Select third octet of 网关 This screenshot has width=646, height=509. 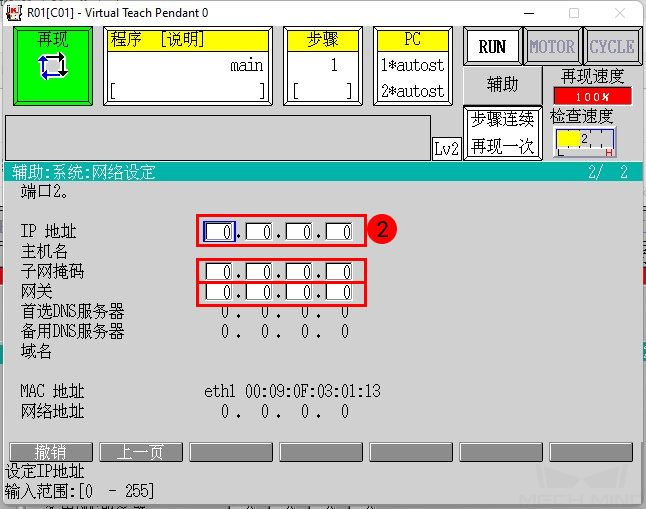[299, 292]
